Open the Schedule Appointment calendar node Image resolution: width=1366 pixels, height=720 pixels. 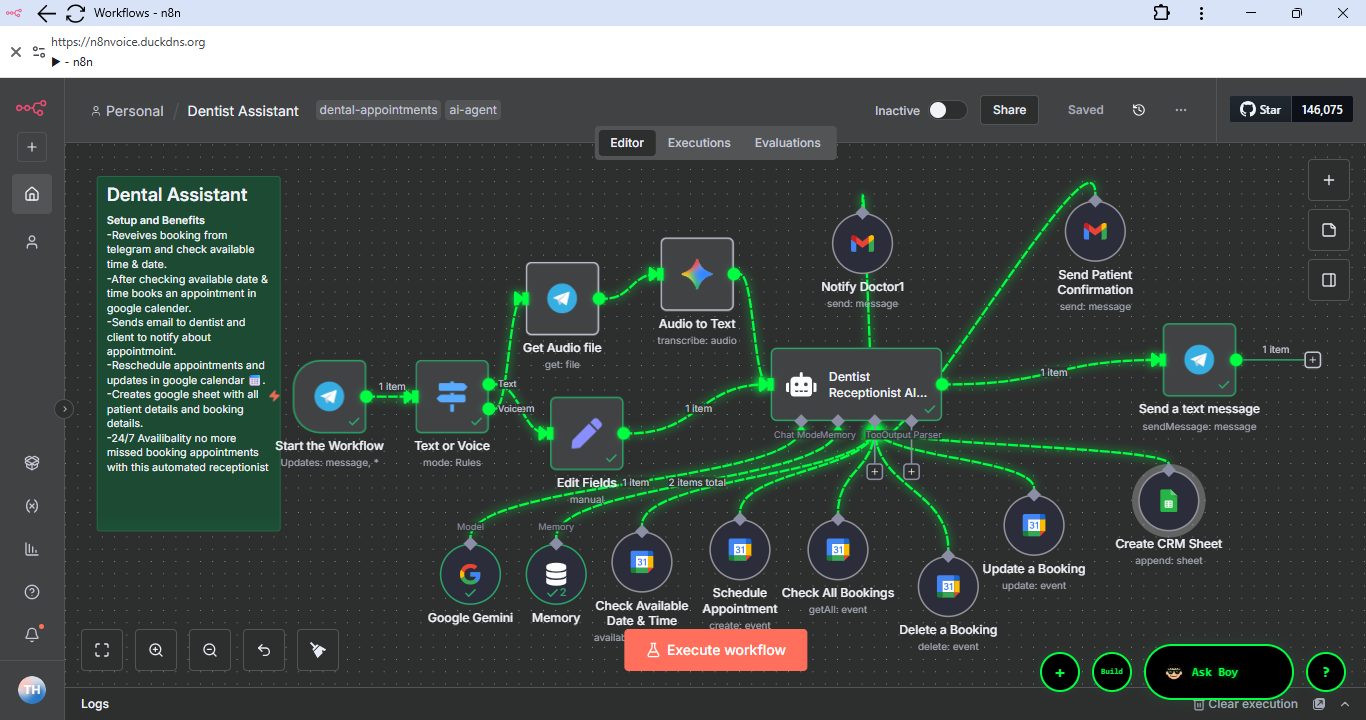(740, 549)
